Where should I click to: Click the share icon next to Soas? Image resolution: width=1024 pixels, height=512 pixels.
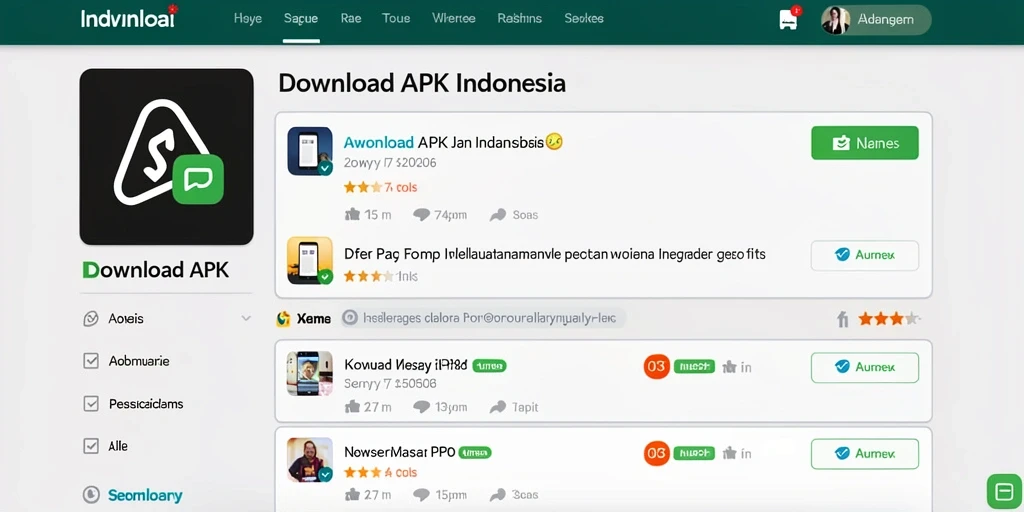point(498,214)
